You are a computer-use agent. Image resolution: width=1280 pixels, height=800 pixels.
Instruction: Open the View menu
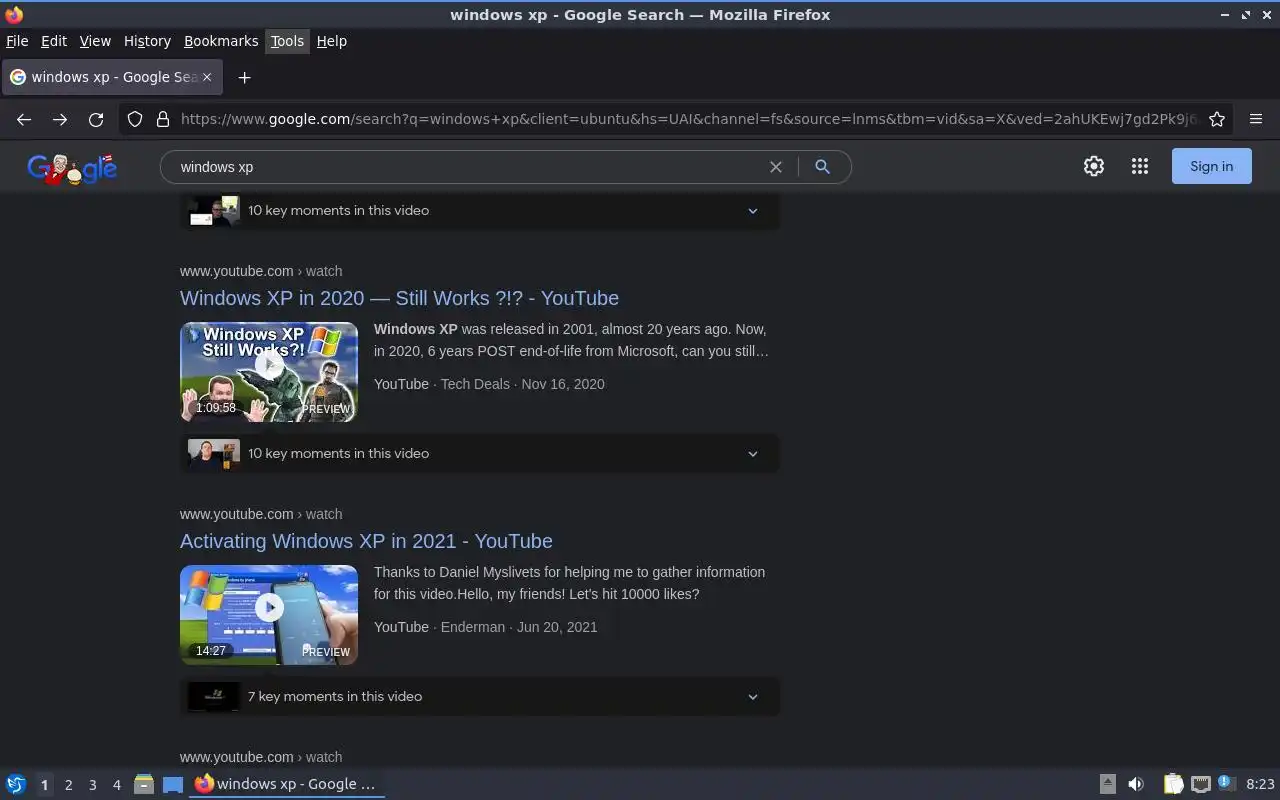pos(95,41)
